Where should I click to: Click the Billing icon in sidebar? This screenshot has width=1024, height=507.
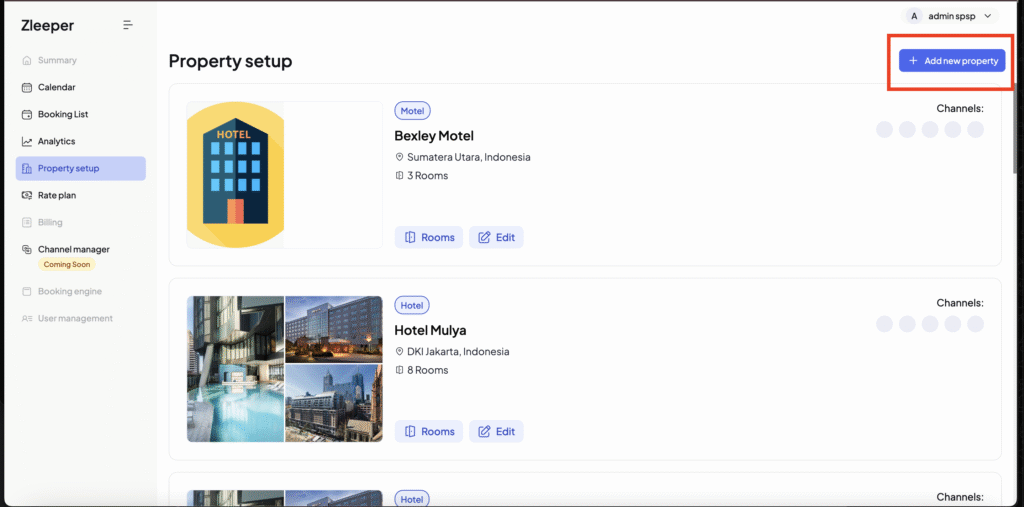tap(27, 222)
